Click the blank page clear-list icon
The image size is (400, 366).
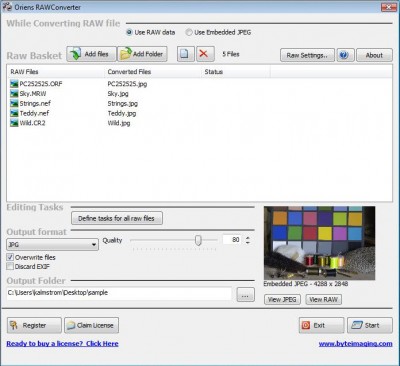point(186,54)
